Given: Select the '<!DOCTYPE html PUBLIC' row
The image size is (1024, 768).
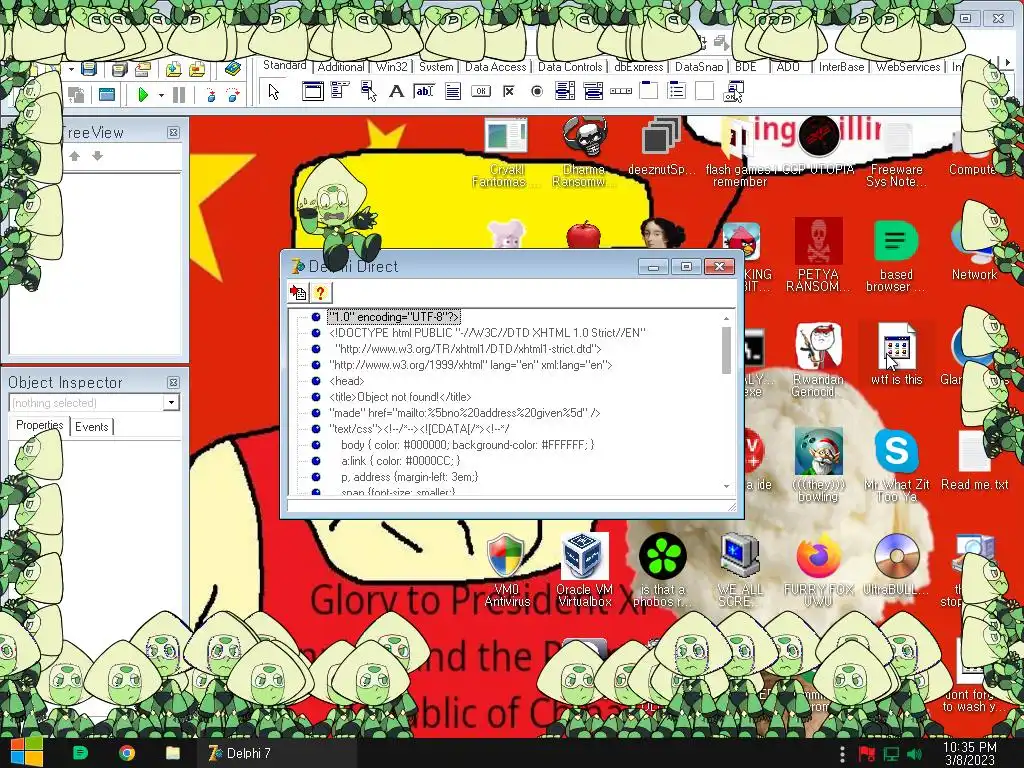Looking at the screenshot, I should [487, 332].
